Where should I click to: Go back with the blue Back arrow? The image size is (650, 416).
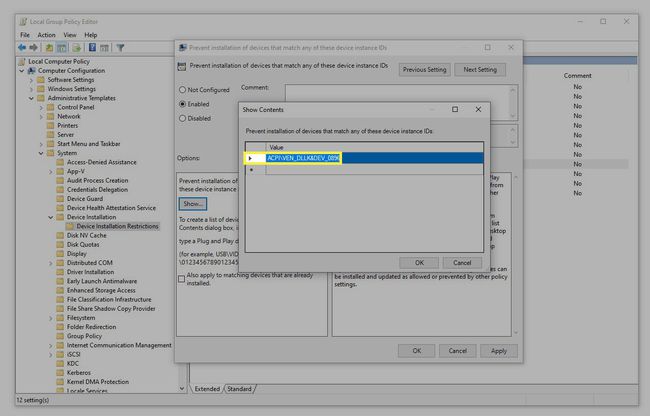click(22, 48)
